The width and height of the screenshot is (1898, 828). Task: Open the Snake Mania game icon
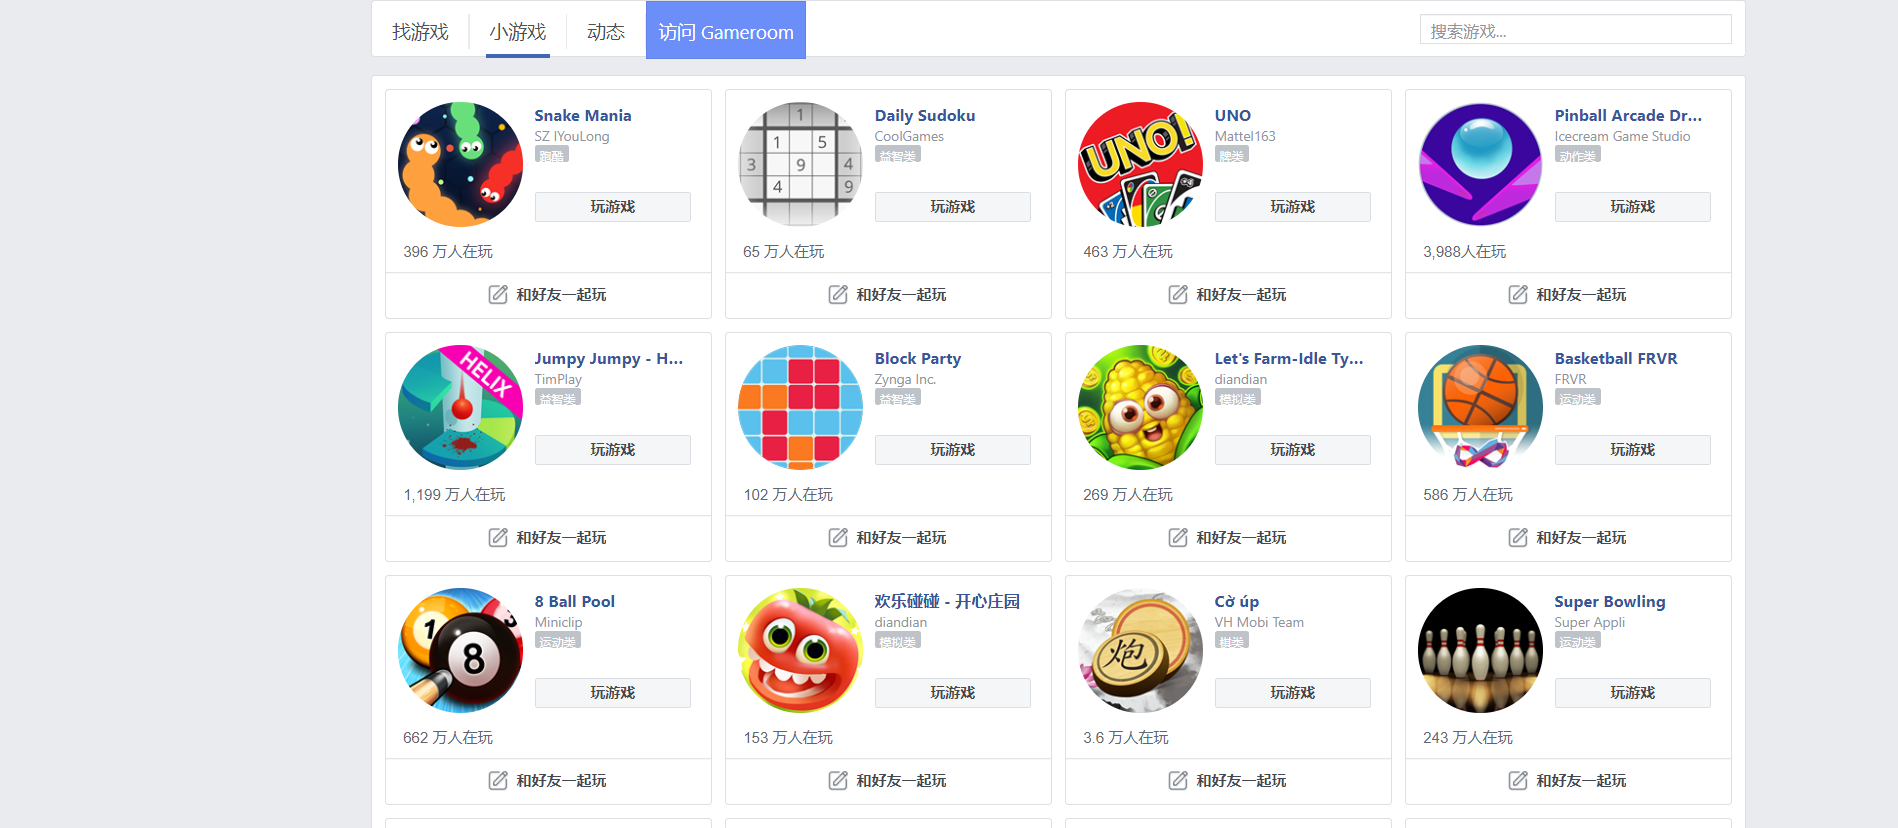point(460,164)
